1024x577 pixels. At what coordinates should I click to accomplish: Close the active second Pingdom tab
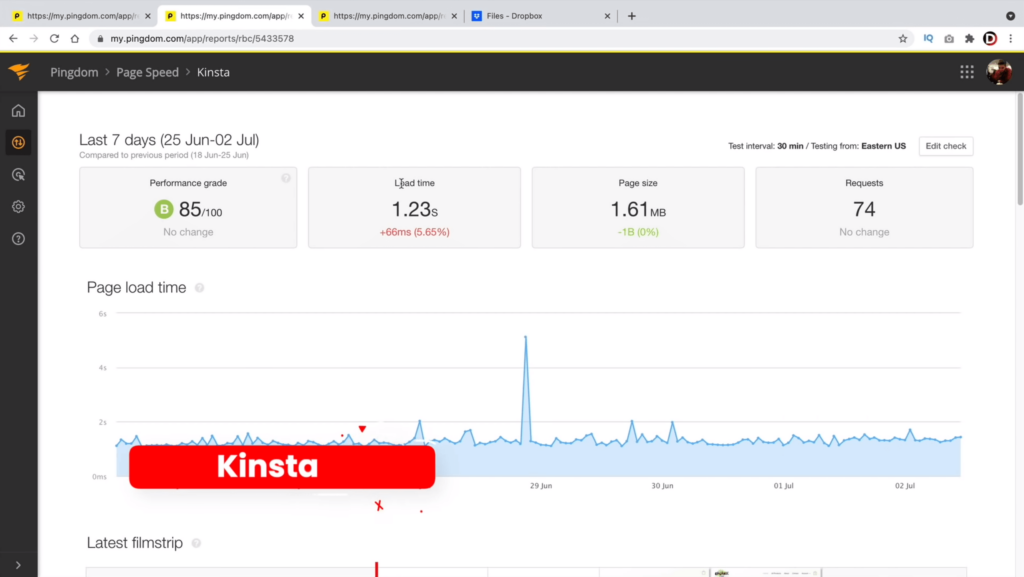tap(300, 16)
